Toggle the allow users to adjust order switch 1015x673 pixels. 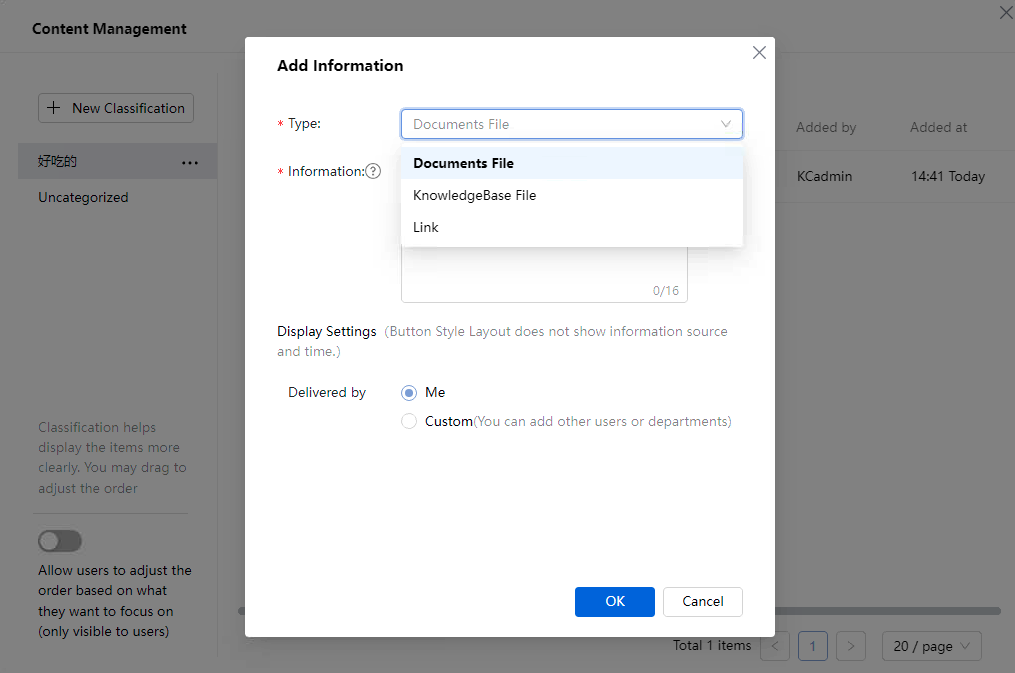click(x=60, y=541)
